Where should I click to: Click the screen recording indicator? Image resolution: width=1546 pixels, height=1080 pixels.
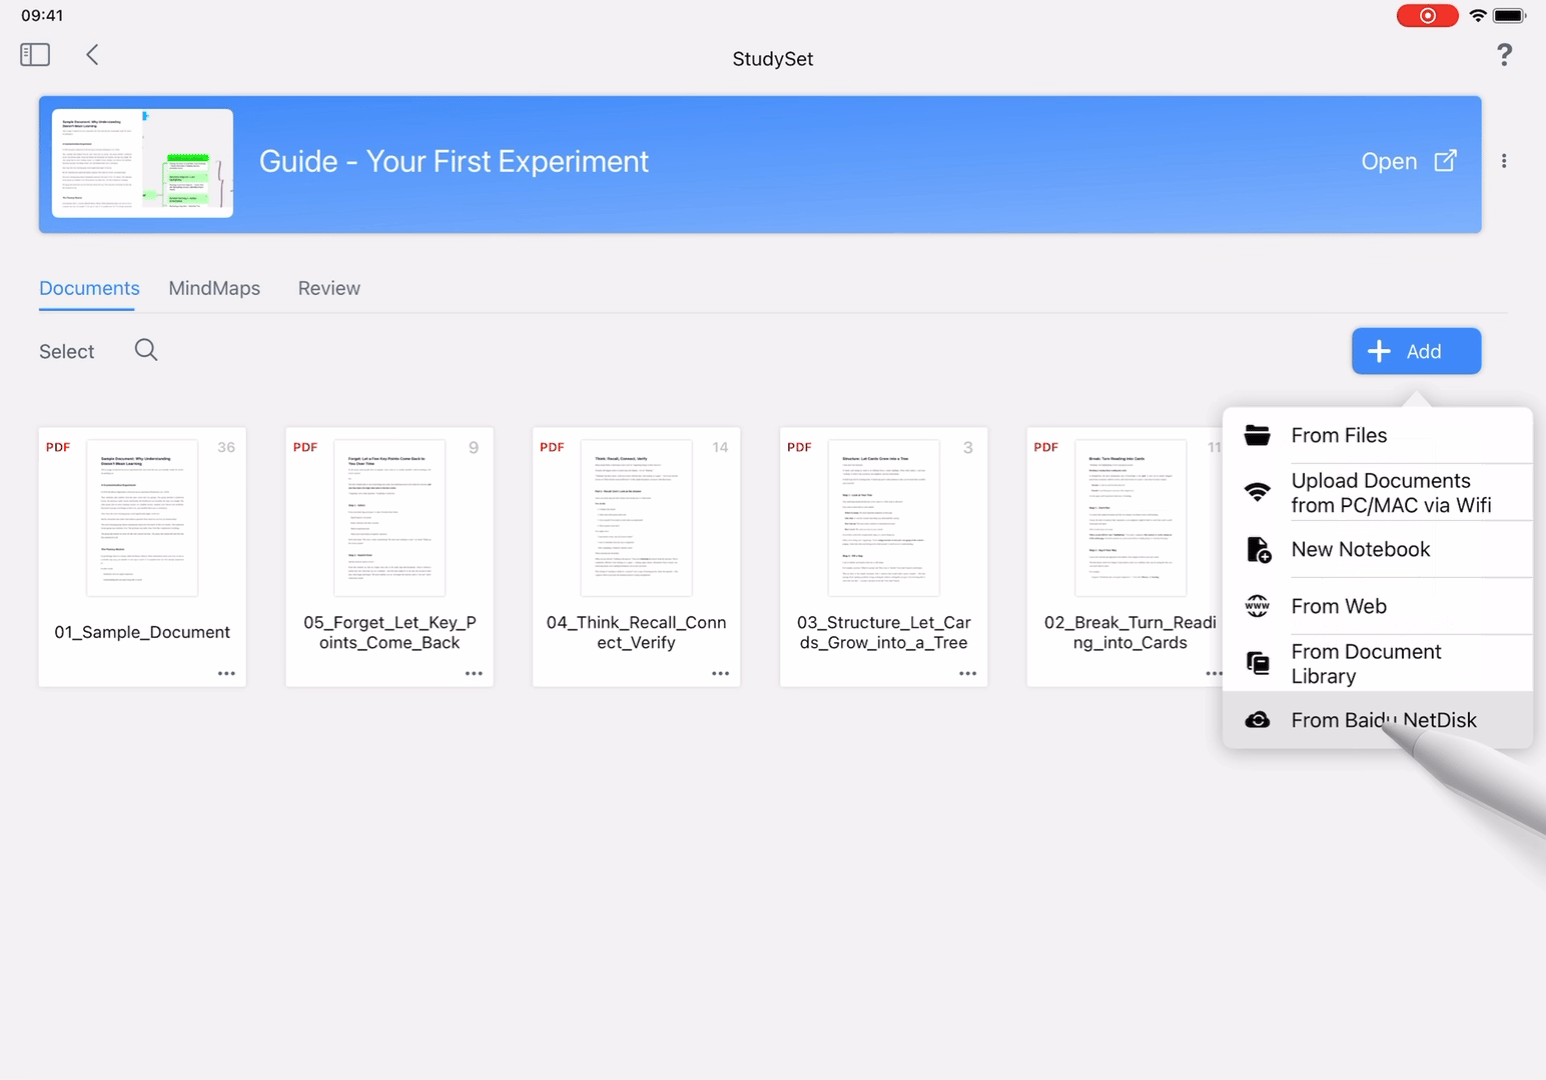[x=1427, y=16]
